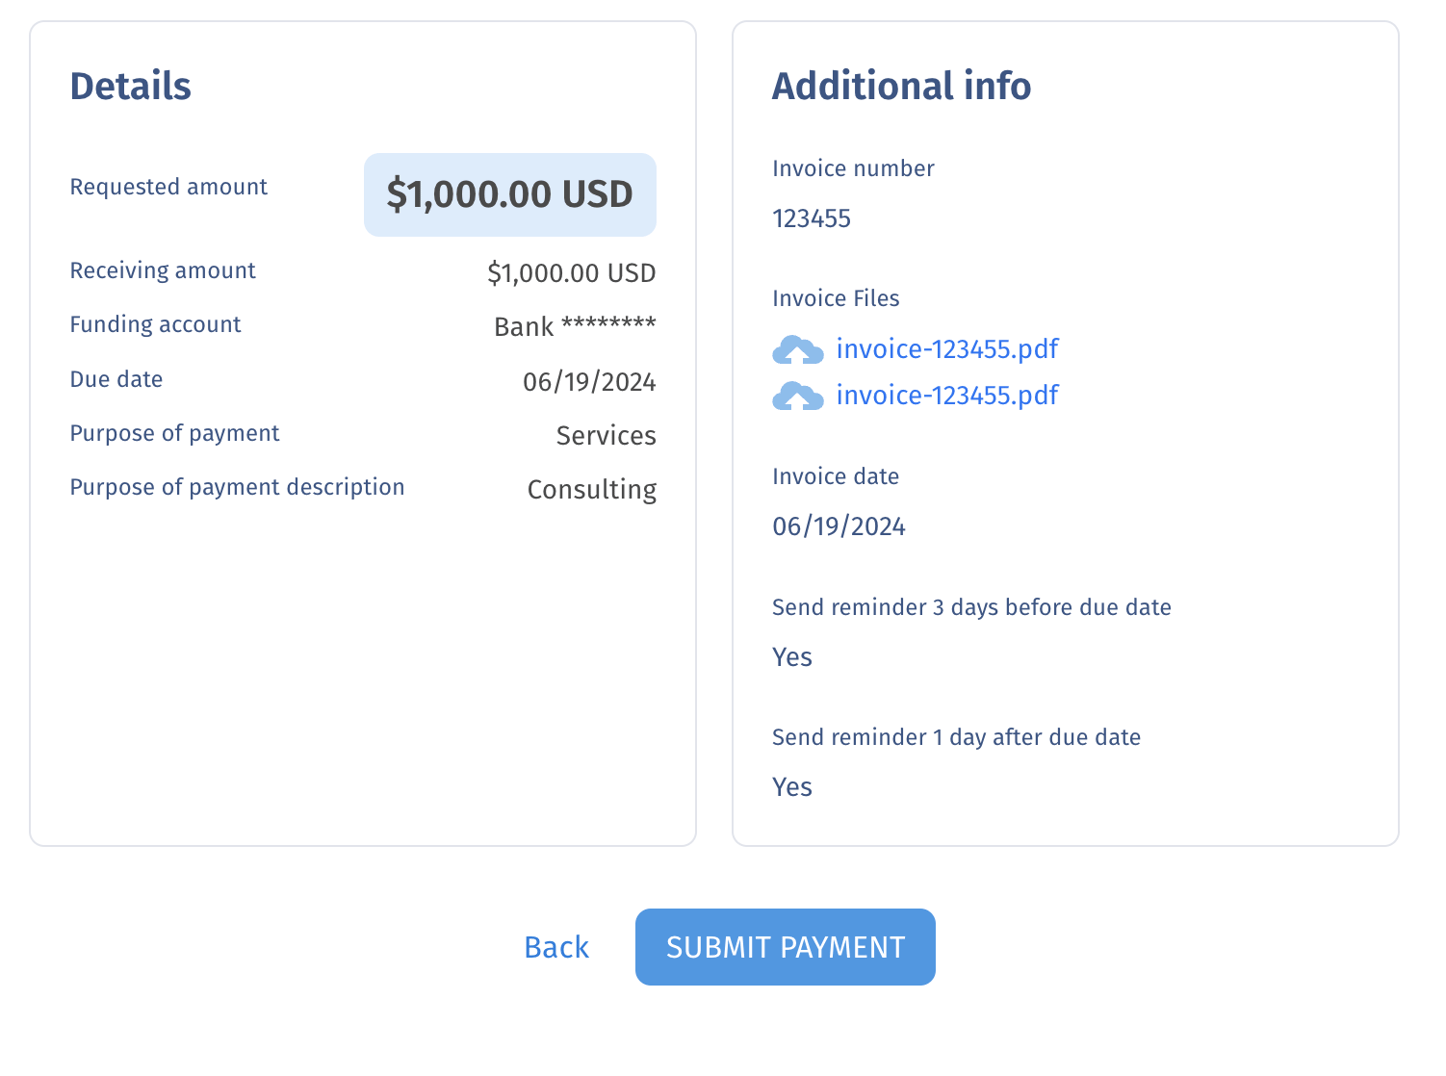Click the SUBMIT PAYMENT button
The width and height of the screenshot is (1446, 1076).
click(x=784, y=947)
